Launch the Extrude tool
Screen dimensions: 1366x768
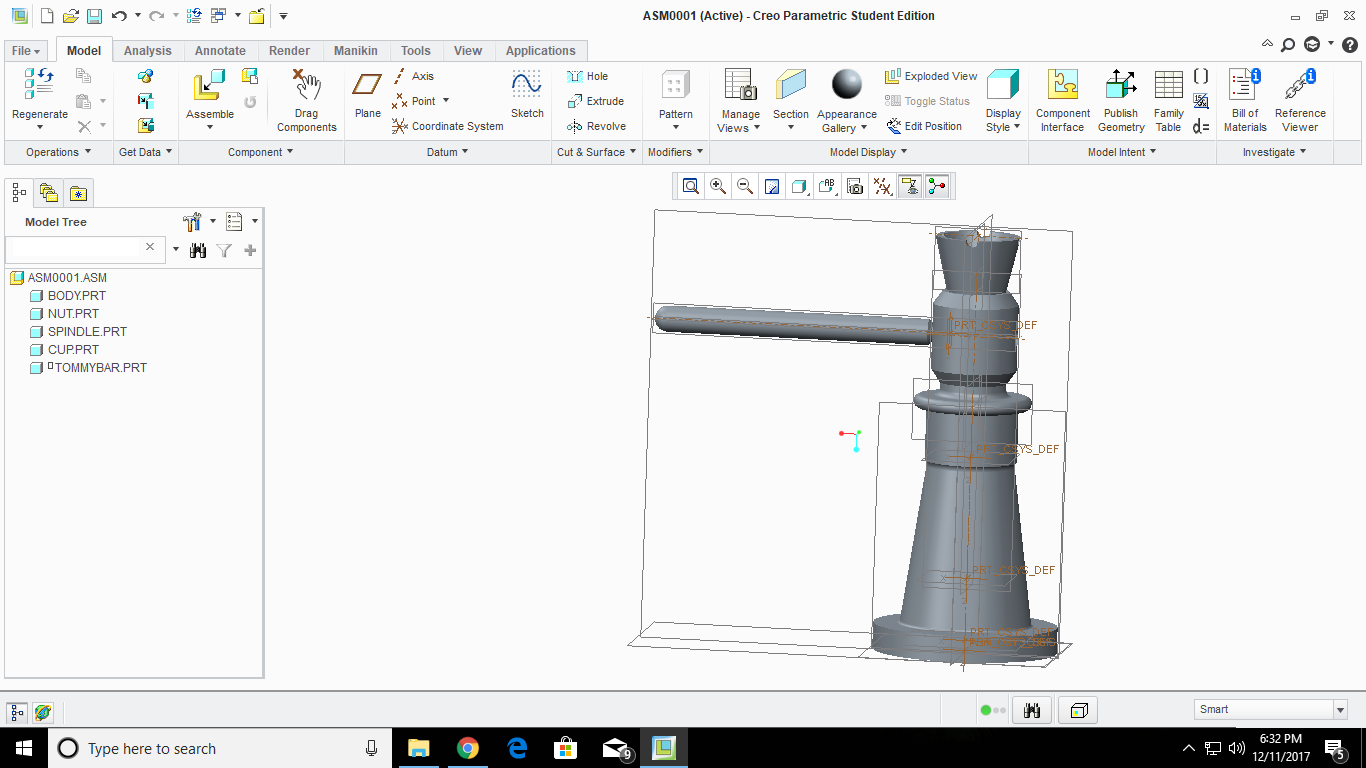click(x=597, y=101)
